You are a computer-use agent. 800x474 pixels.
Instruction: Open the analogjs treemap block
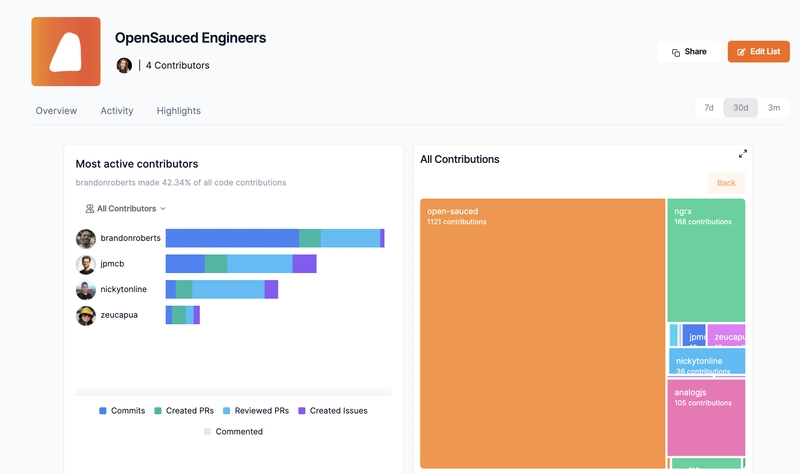(x=706, y=417)
